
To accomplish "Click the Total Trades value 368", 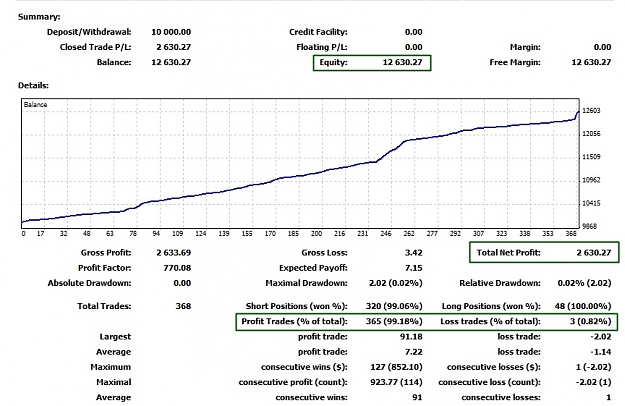I will point(183,306).
